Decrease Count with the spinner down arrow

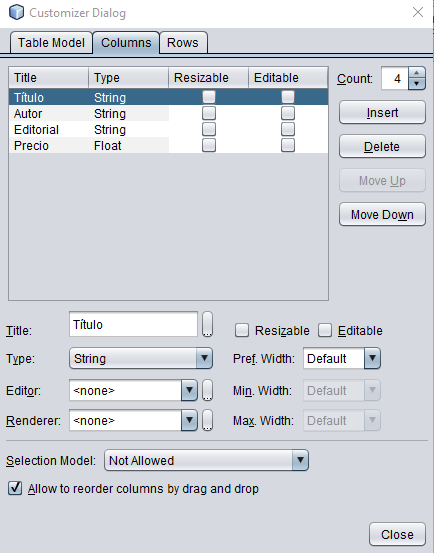(417, 84)
